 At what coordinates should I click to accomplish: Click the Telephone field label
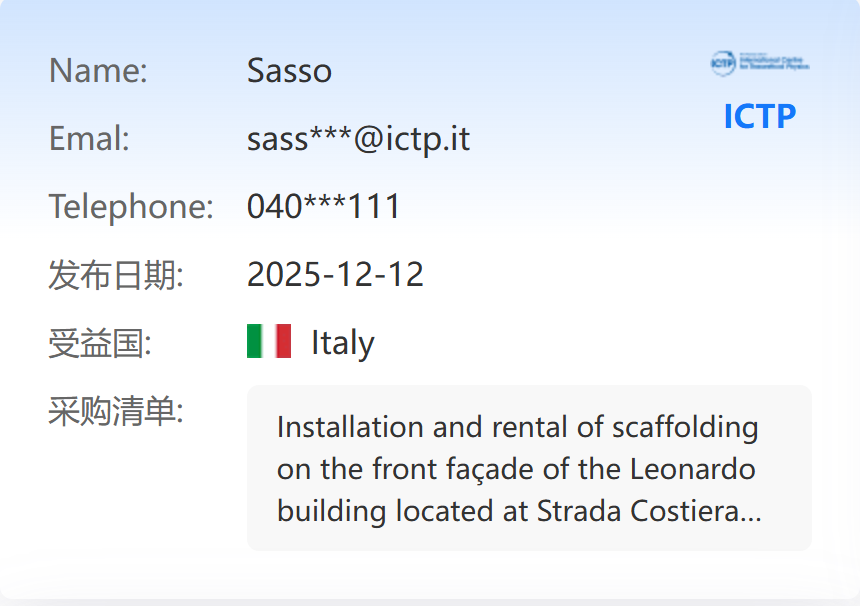[x=131, y=206]
